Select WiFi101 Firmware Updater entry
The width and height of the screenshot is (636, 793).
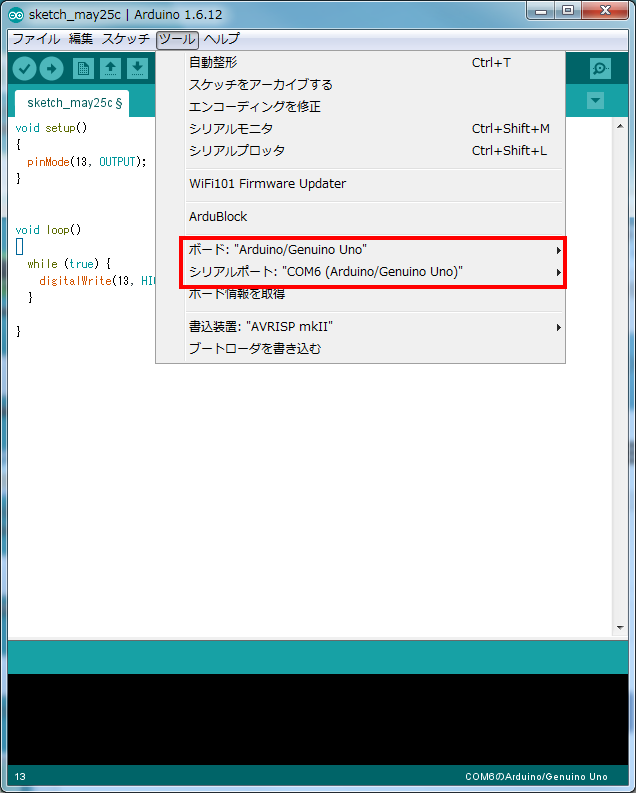point(267,184)
